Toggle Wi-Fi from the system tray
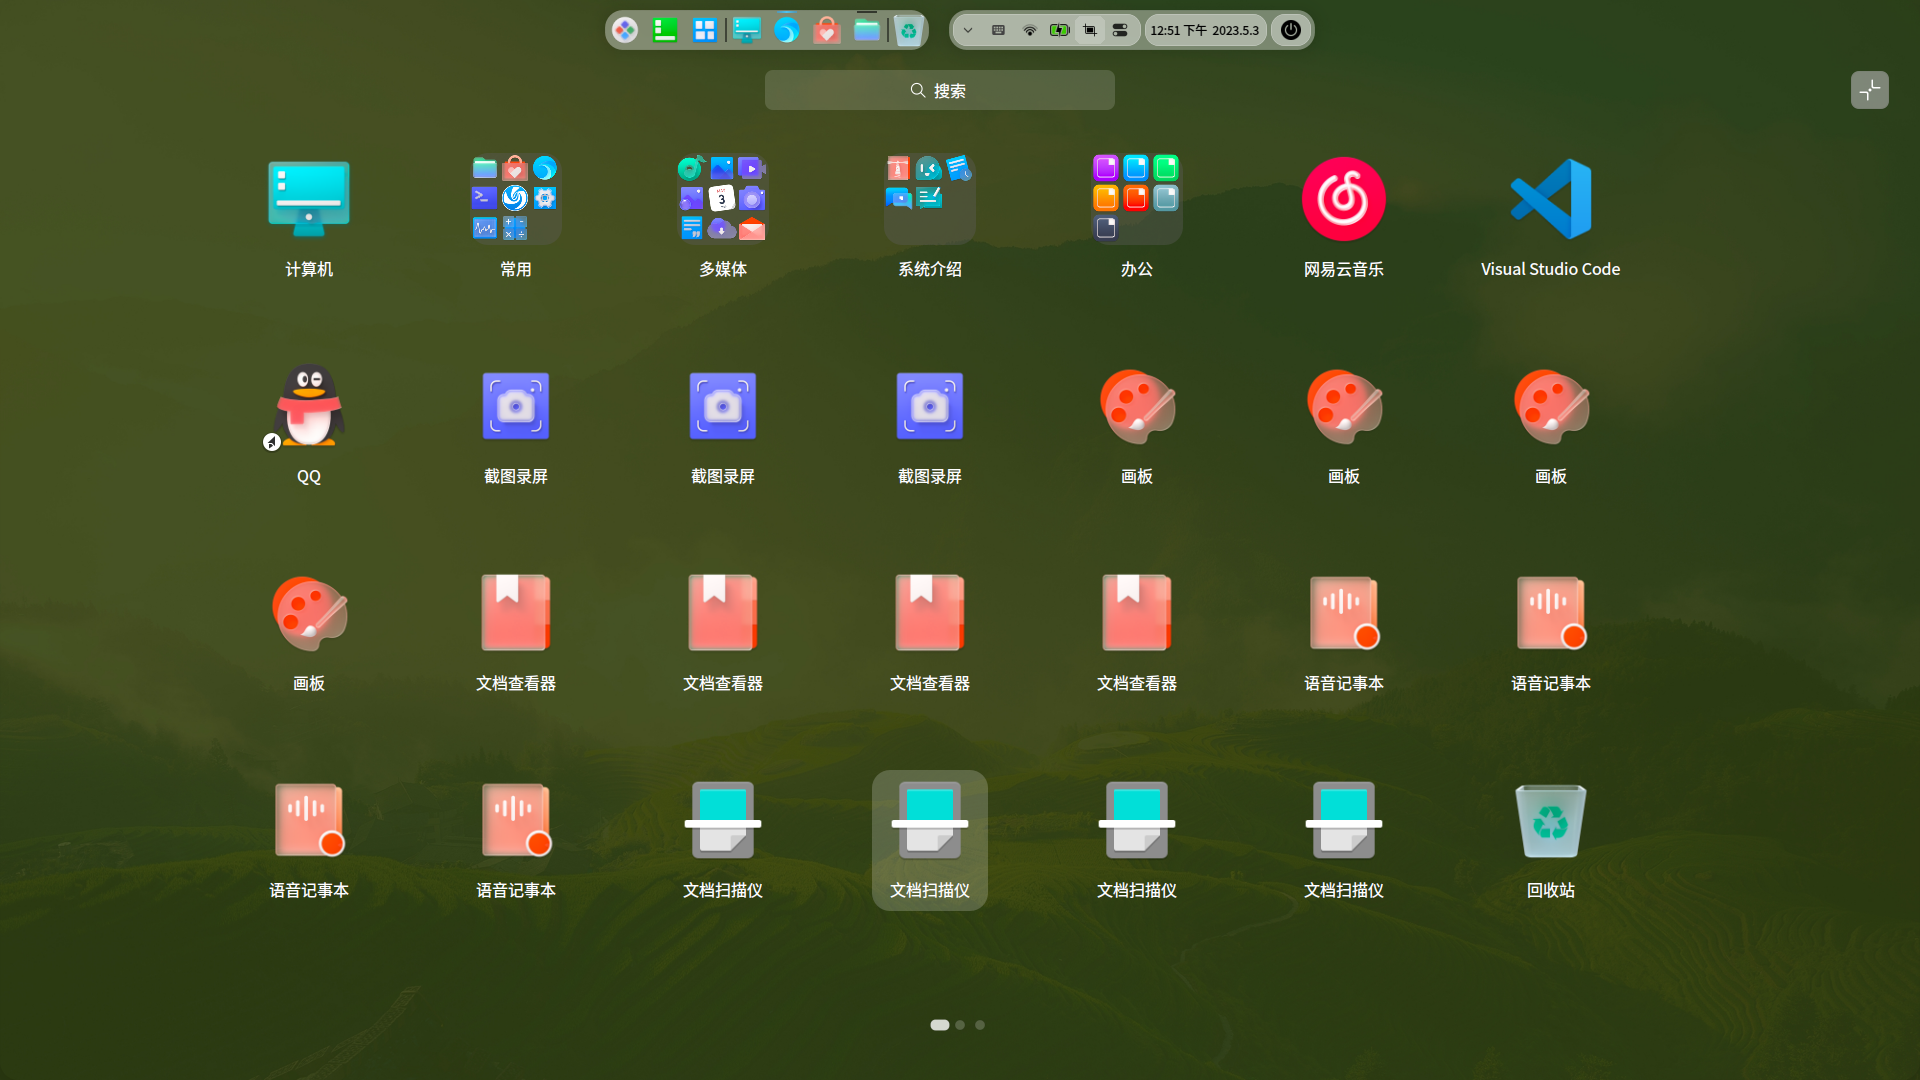1920x1080 pixels. tap(1029, 30)
